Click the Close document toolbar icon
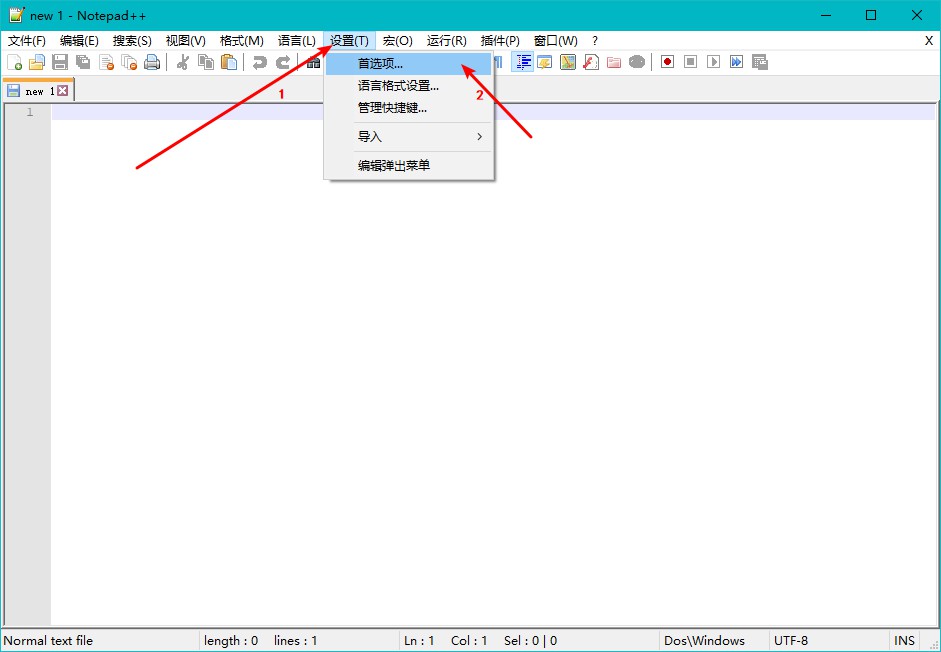 [x=106, y=62]
